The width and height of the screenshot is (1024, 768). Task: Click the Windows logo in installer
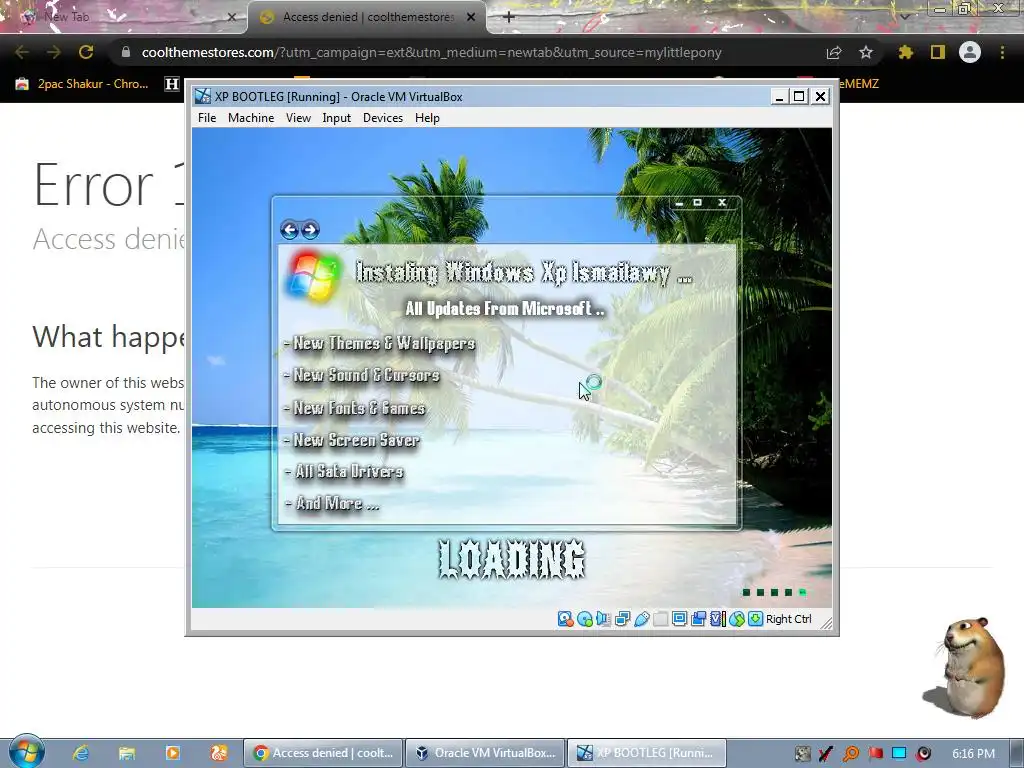(313, 277)
